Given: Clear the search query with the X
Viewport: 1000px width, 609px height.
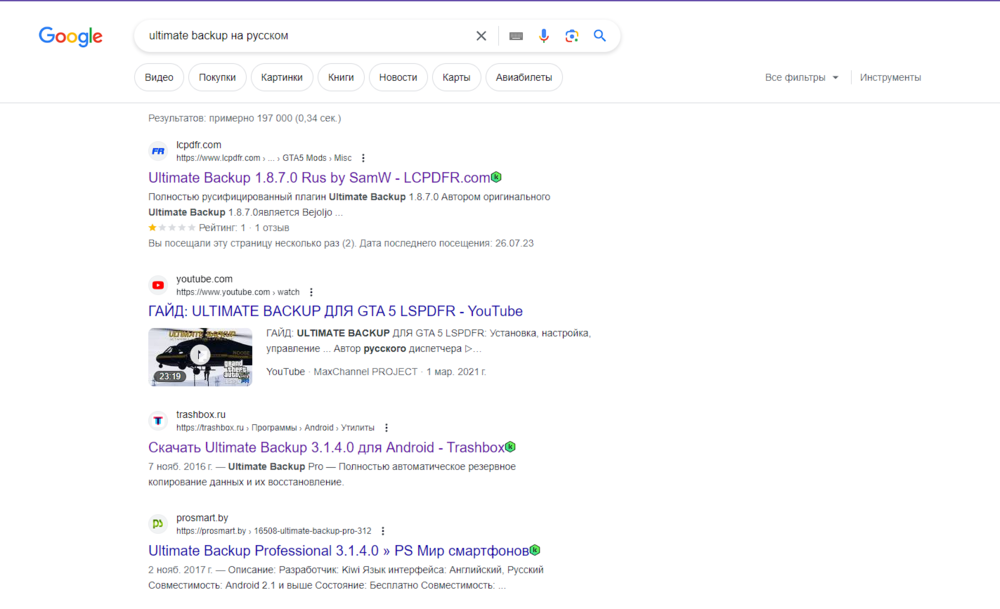Looking at the screenshot, I should coord(481,35).
